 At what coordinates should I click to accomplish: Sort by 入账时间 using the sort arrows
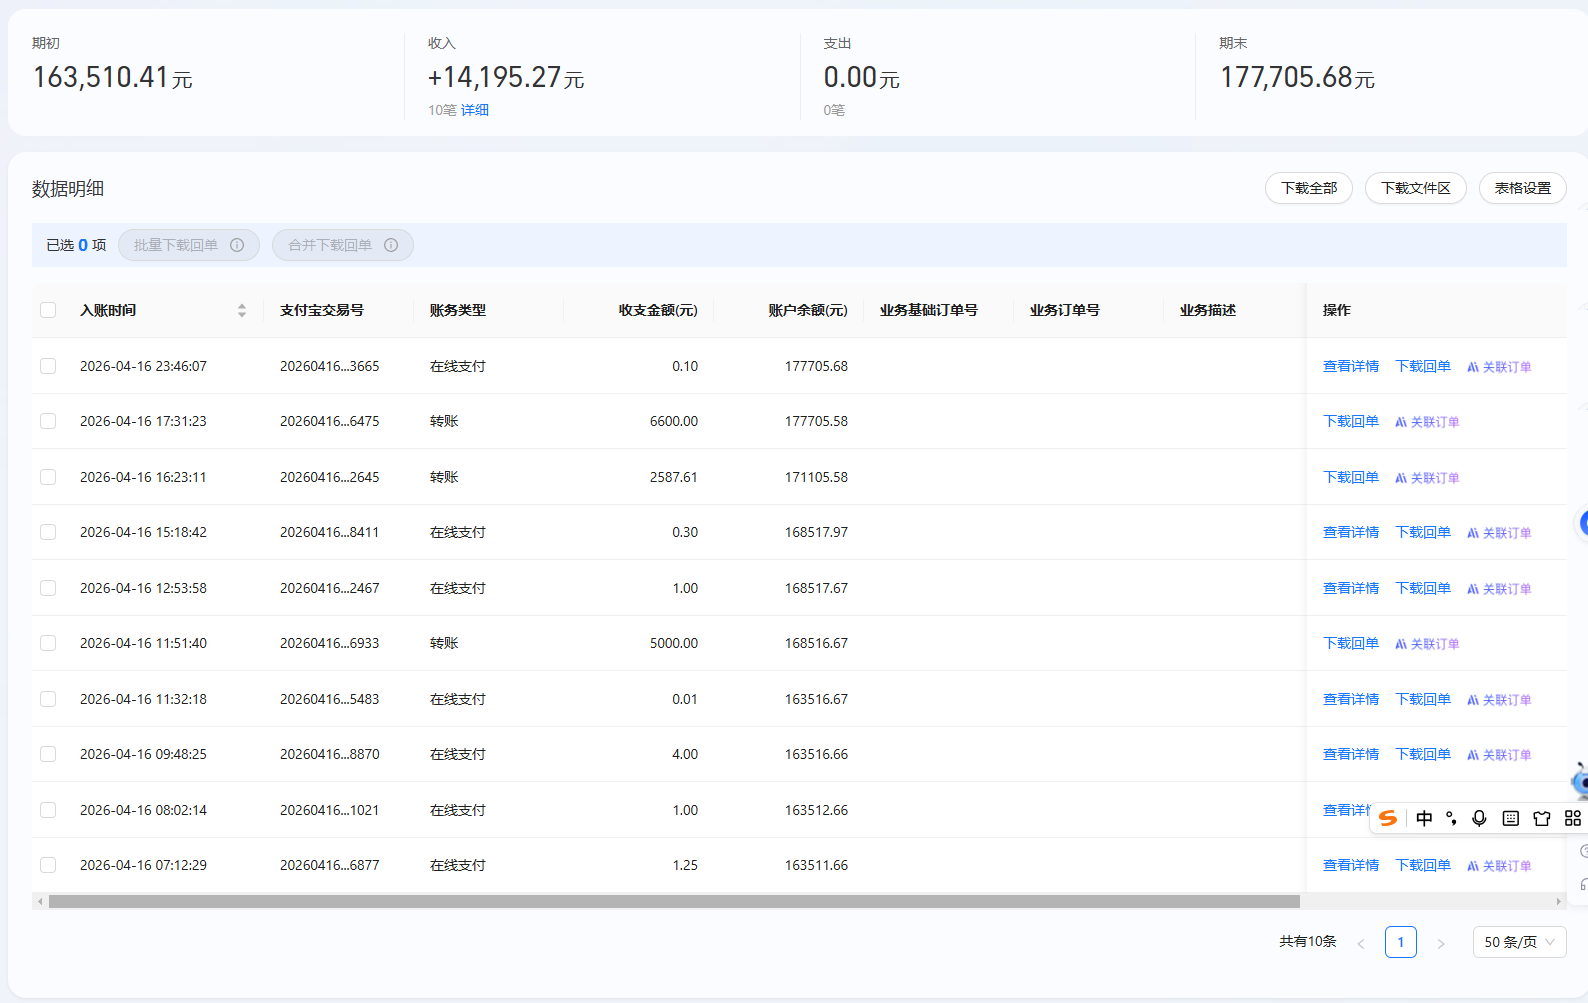[x=242, y=310]
